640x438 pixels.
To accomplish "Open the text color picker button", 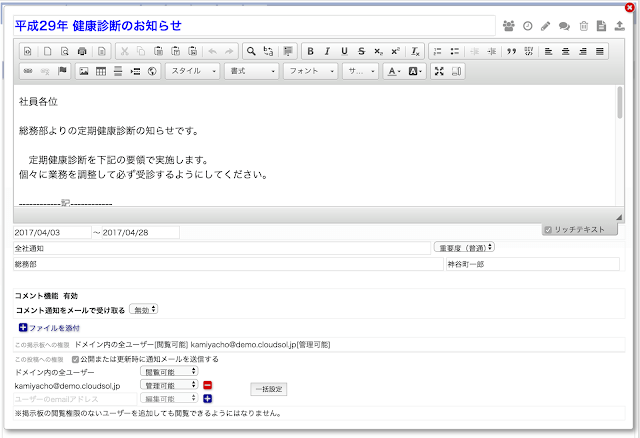I will coord(394,71).
